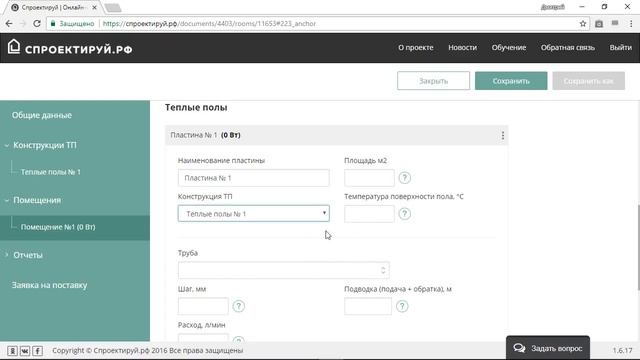Open the Chrome three-dot menu
This screenshot has height=360, width=640.
(631, 24)
